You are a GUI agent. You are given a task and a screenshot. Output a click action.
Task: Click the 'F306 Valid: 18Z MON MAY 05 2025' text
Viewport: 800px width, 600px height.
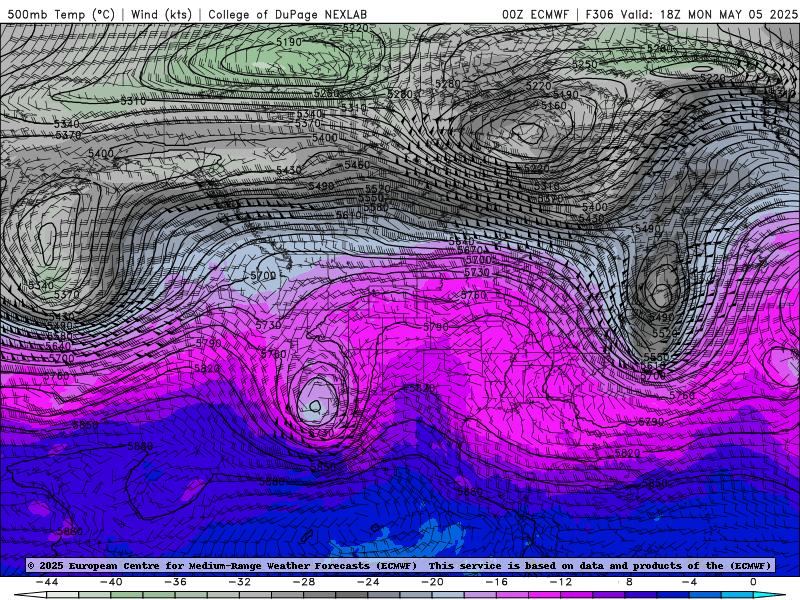click(x=691, y=14)
